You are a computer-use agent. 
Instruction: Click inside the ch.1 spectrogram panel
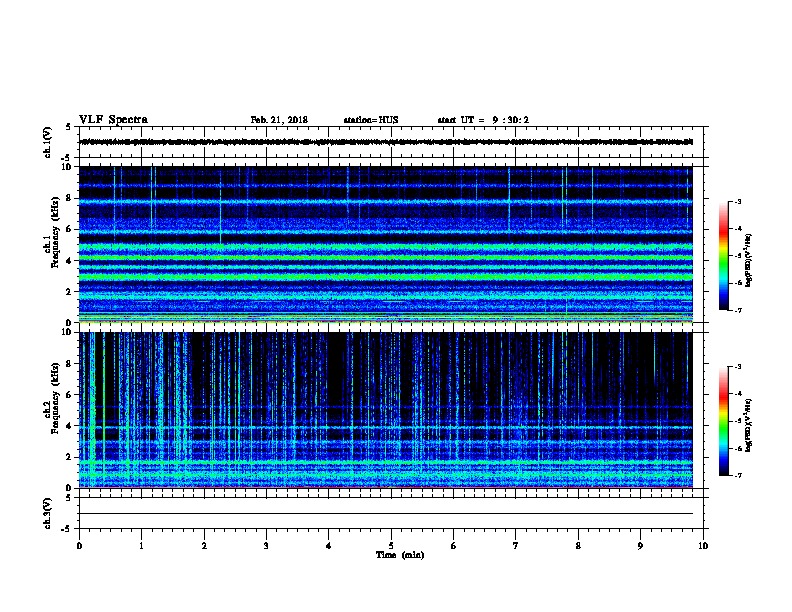click(386, 244)
